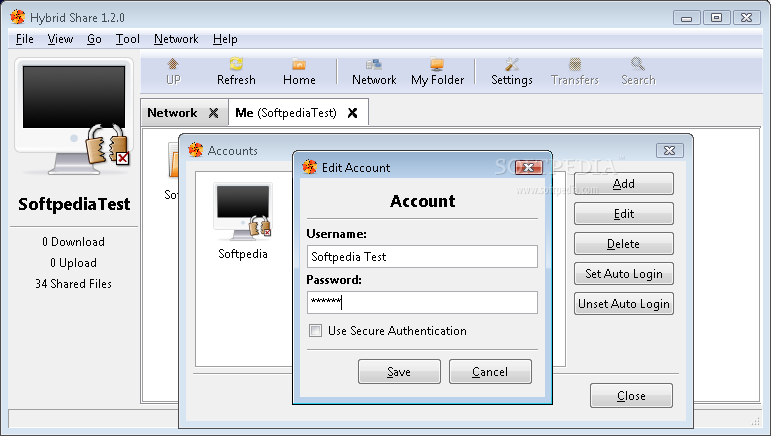Refresh the current folder view
The height and width of the screenshot is (436, 771).
236,72
